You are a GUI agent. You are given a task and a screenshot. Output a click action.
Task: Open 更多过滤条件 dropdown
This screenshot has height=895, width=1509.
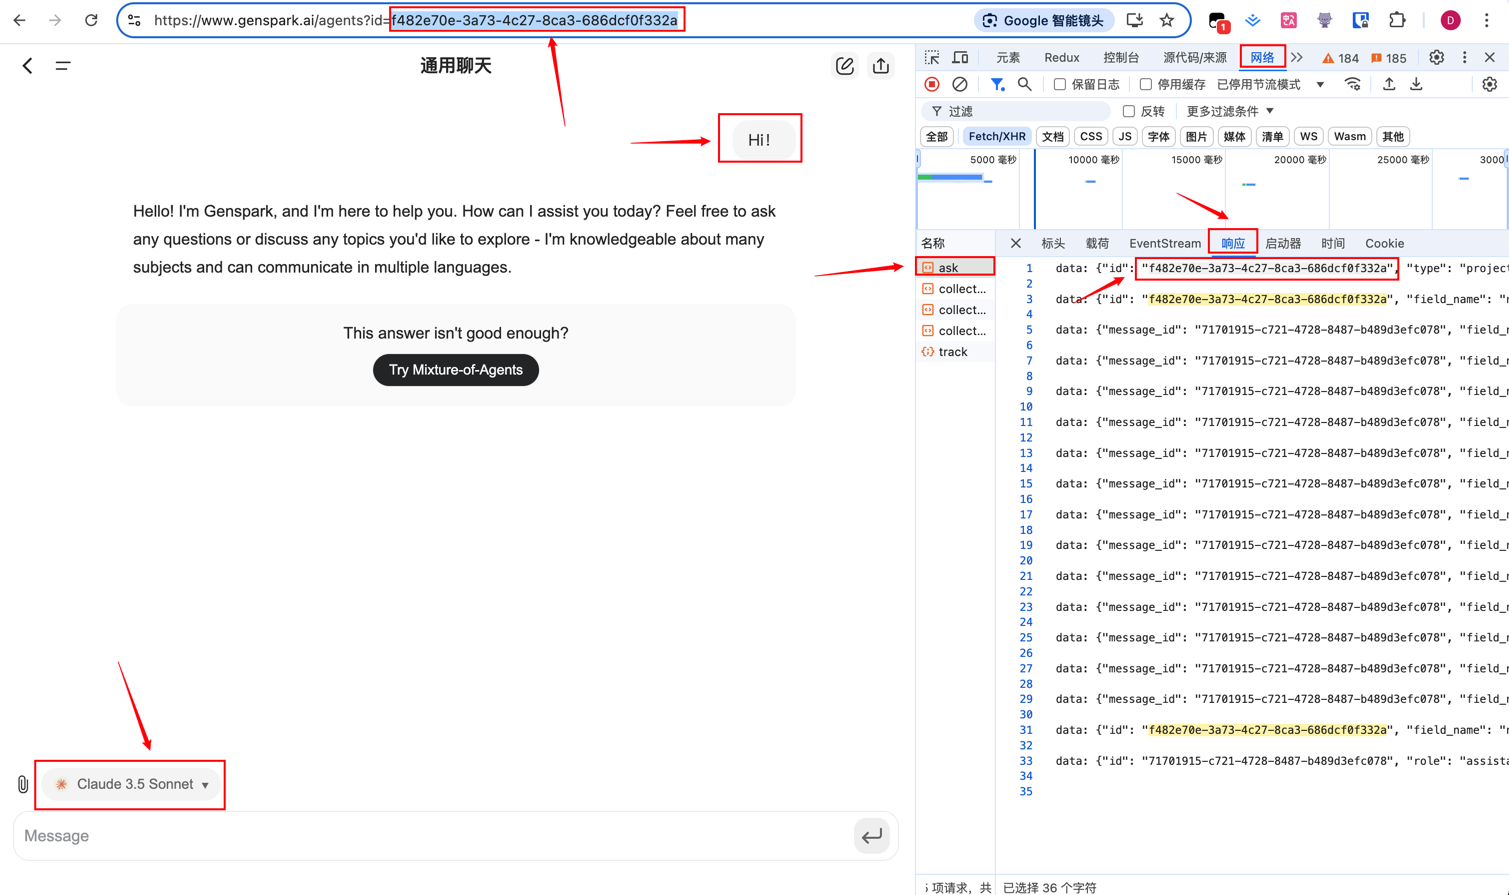[1230, 112]
